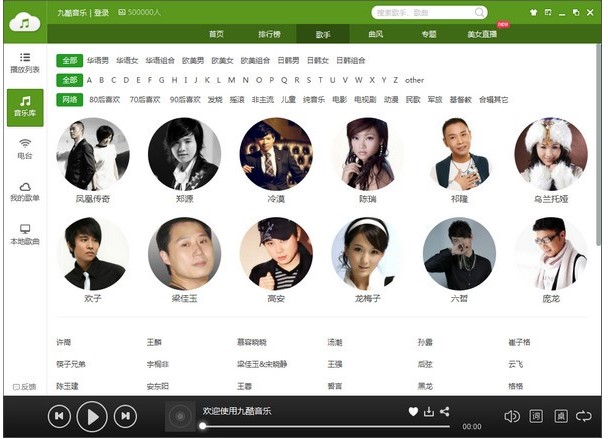This screenshot has width=608, height=439.
Task: Filter artists by letter Z
Action: click(396, 80)
